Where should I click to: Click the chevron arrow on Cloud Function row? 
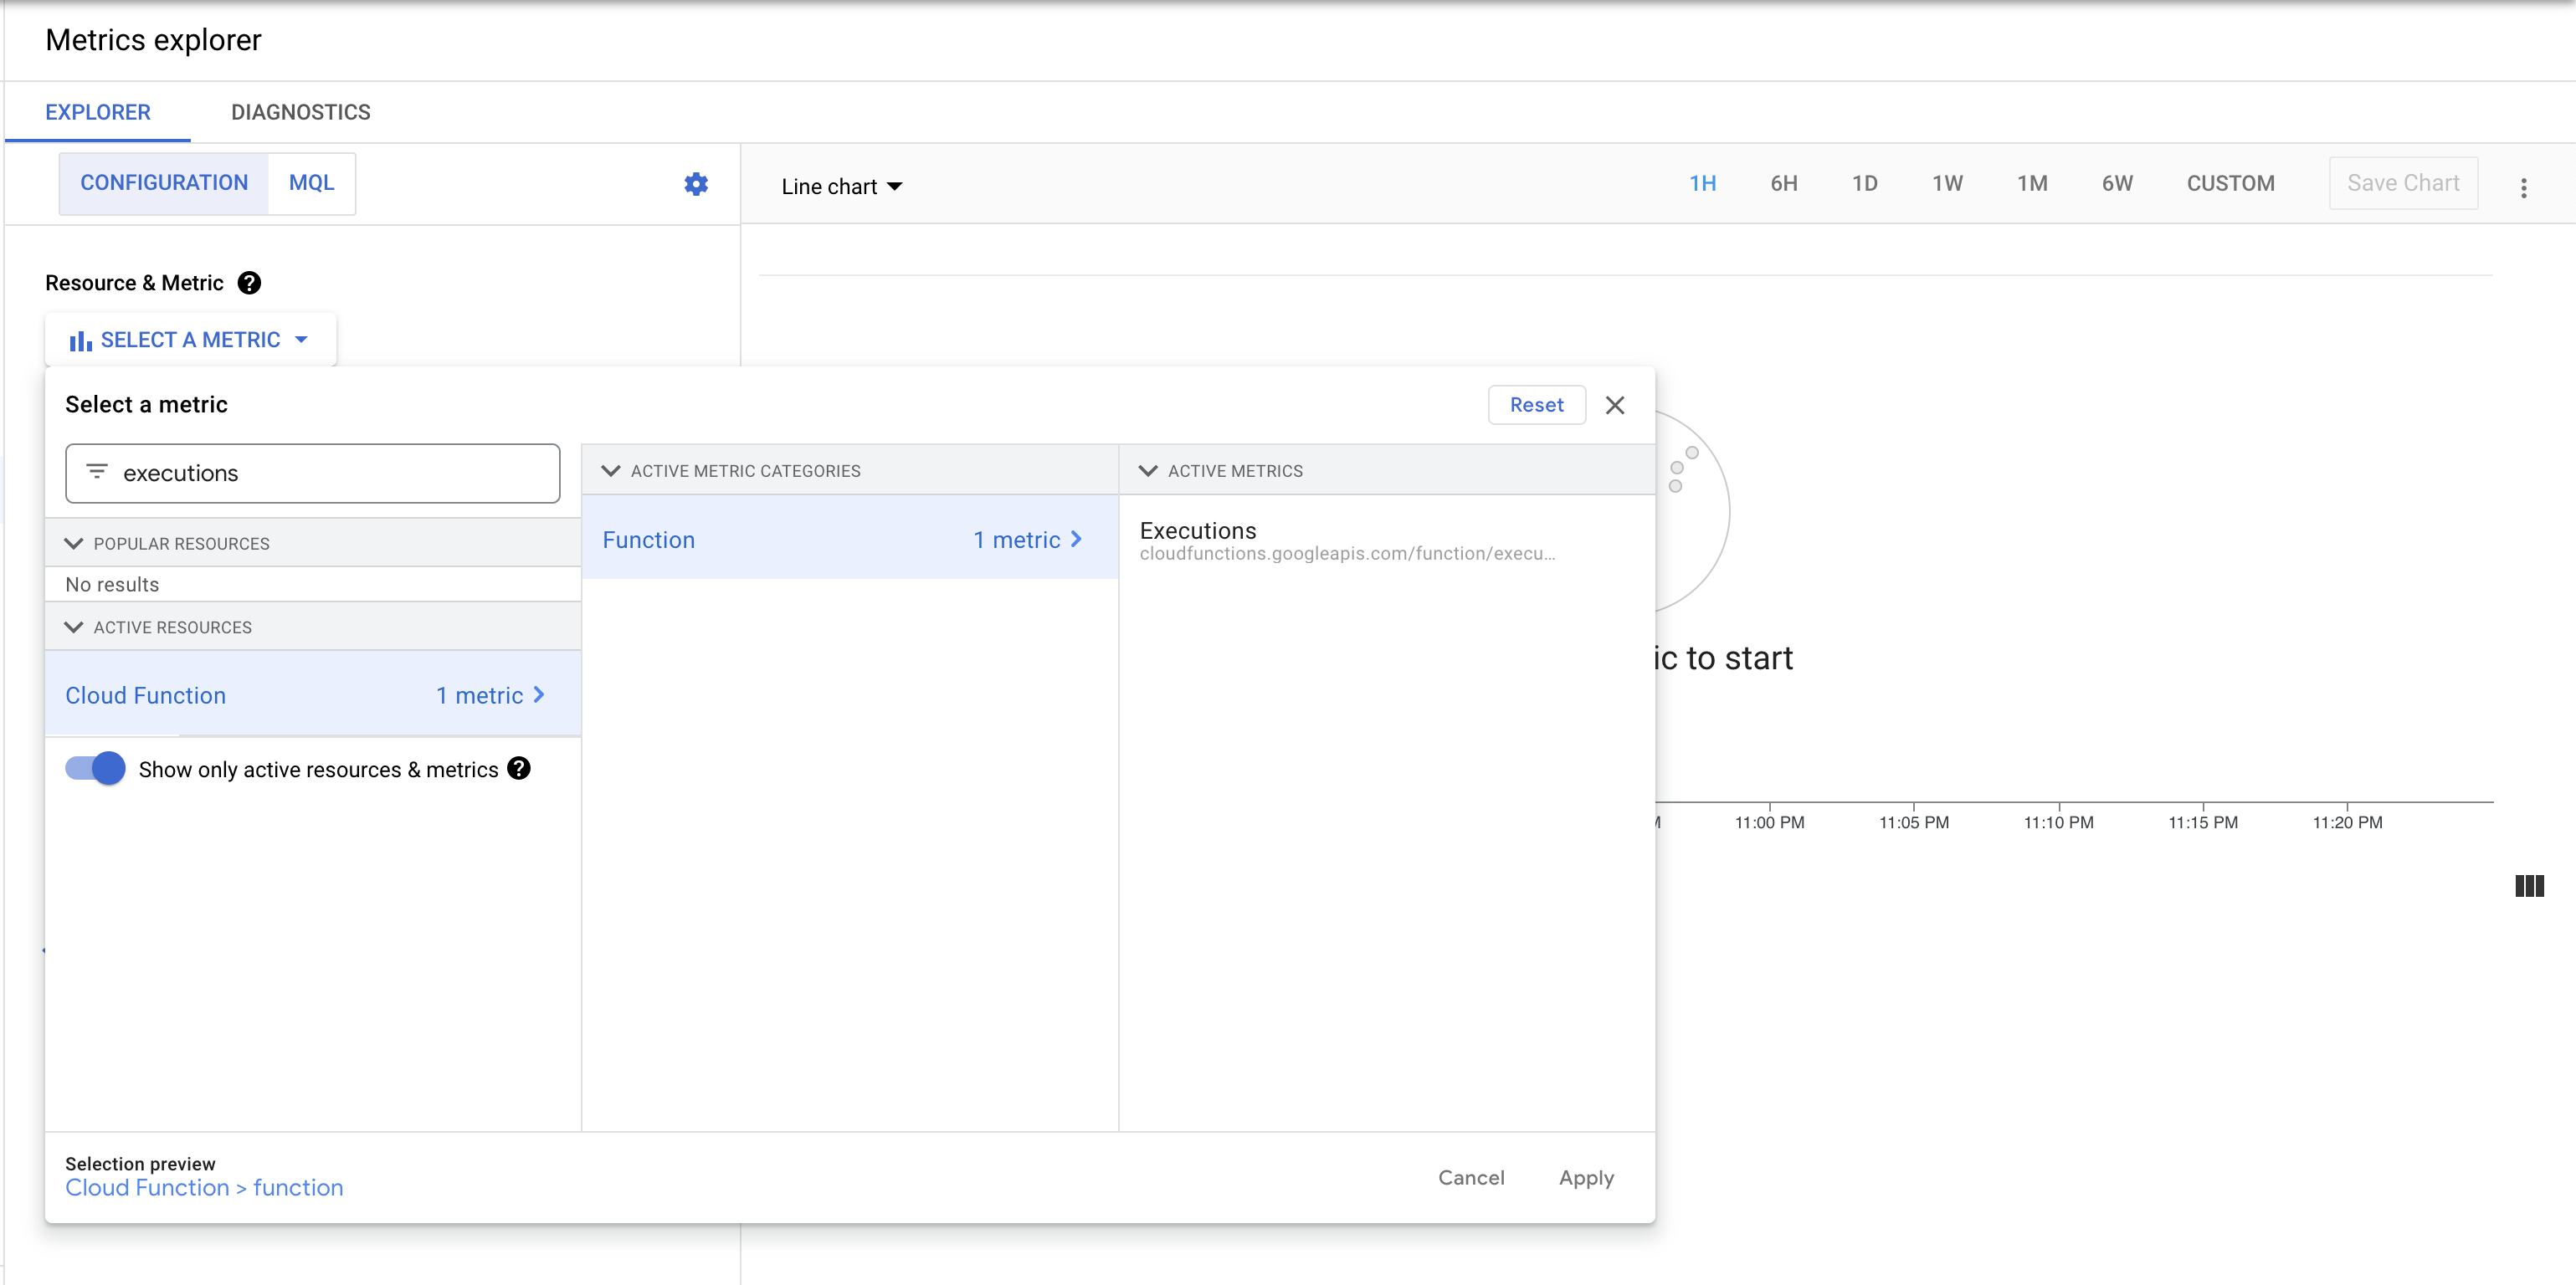(x=539, y=695)
